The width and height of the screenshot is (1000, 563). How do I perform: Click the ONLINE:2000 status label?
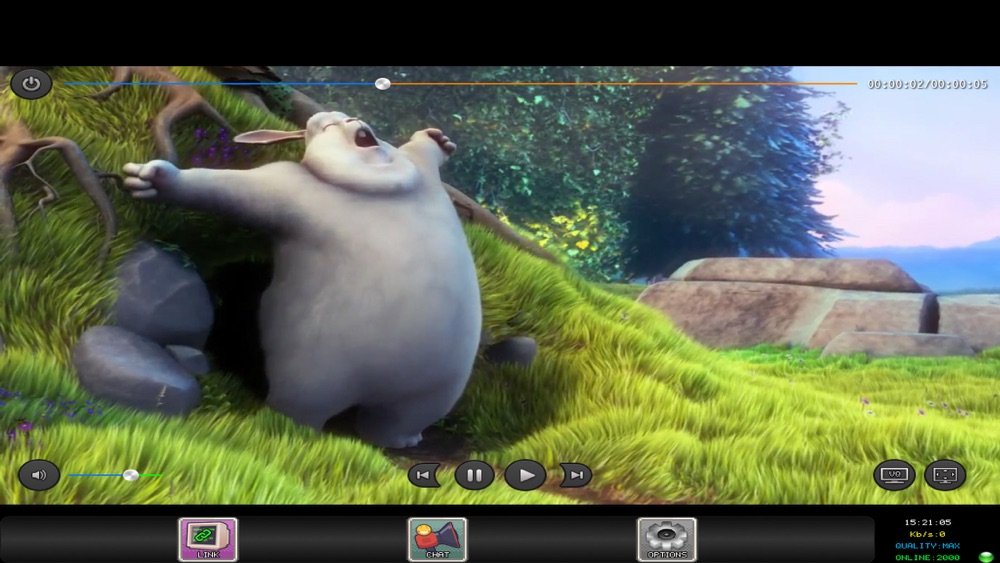[927, 557]
